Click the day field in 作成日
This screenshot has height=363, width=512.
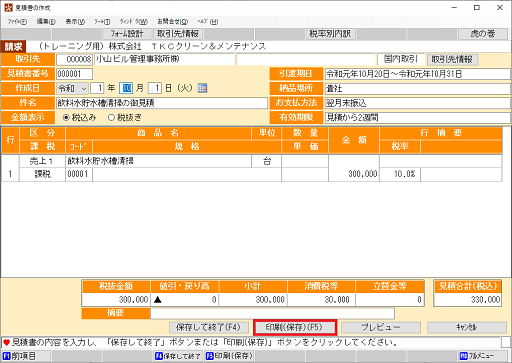tap(154, 88)
